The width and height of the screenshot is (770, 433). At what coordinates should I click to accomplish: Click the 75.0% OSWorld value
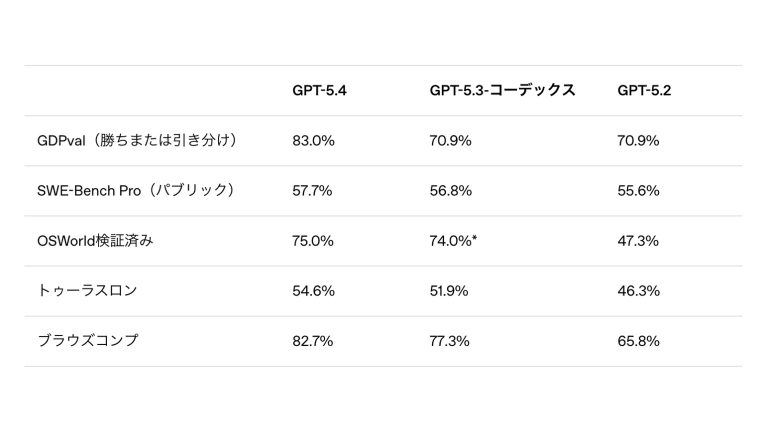click(313, 240)
